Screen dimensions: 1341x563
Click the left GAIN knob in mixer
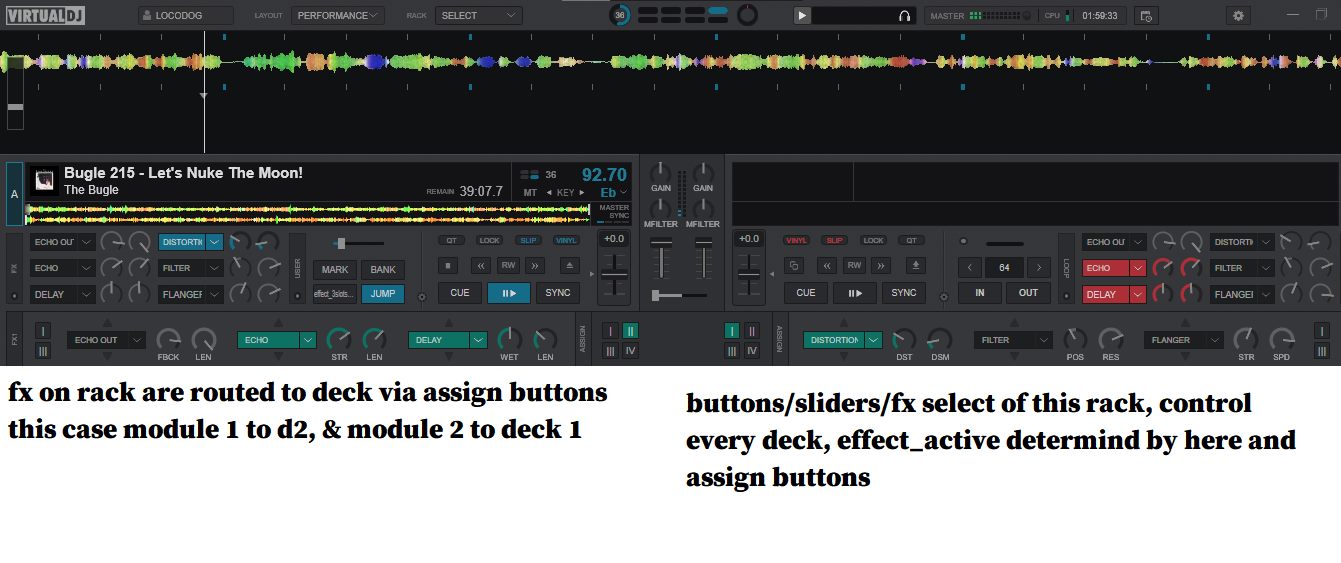click(x=661, y=172)
